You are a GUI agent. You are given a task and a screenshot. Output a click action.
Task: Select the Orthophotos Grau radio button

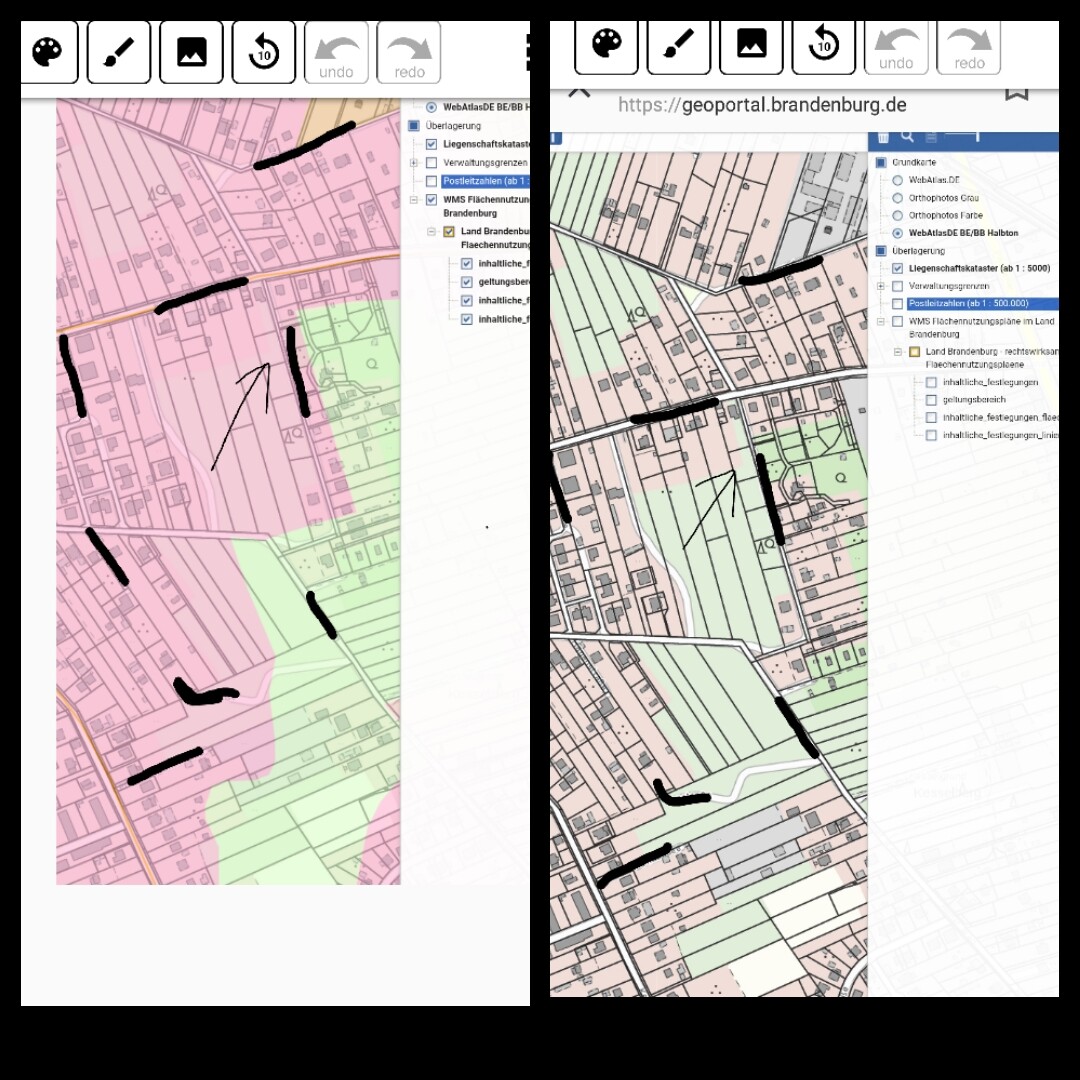point(897,198)
